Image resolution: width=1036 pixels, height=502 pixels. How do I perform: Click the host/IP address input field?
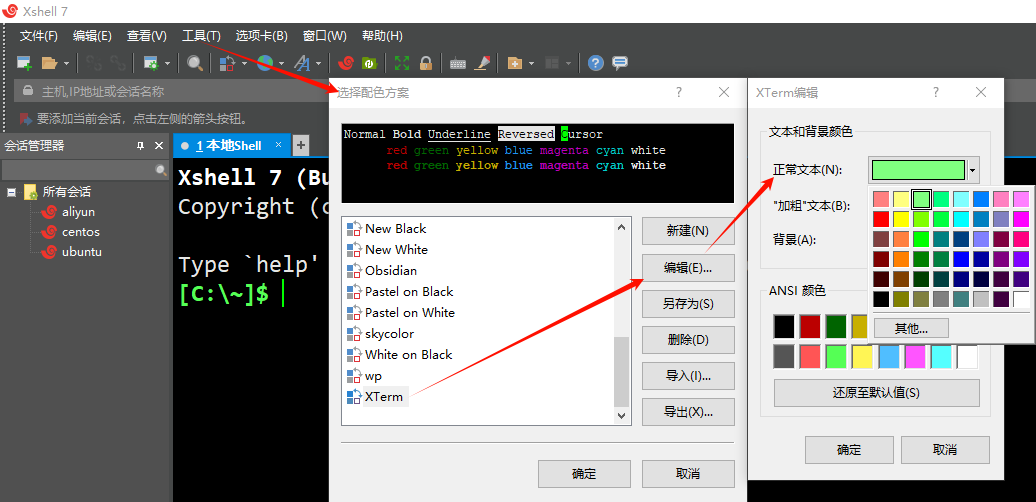[x=172, y=91]
